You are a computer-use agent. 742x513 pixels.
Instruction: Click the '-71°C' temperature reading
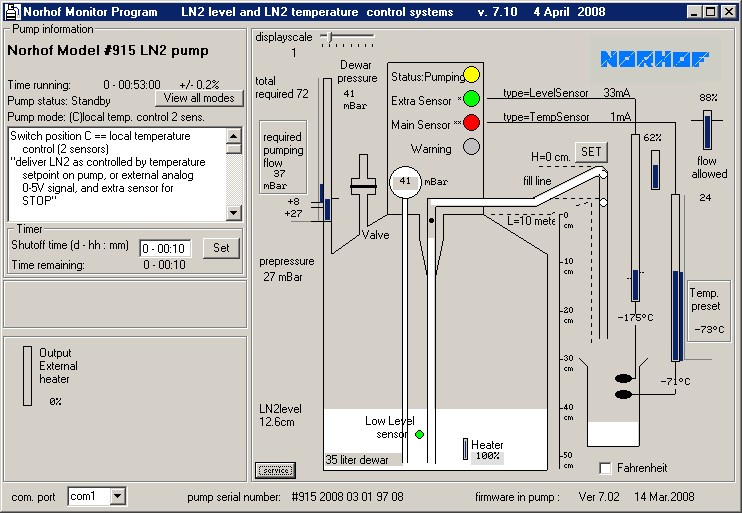(675, 381)
